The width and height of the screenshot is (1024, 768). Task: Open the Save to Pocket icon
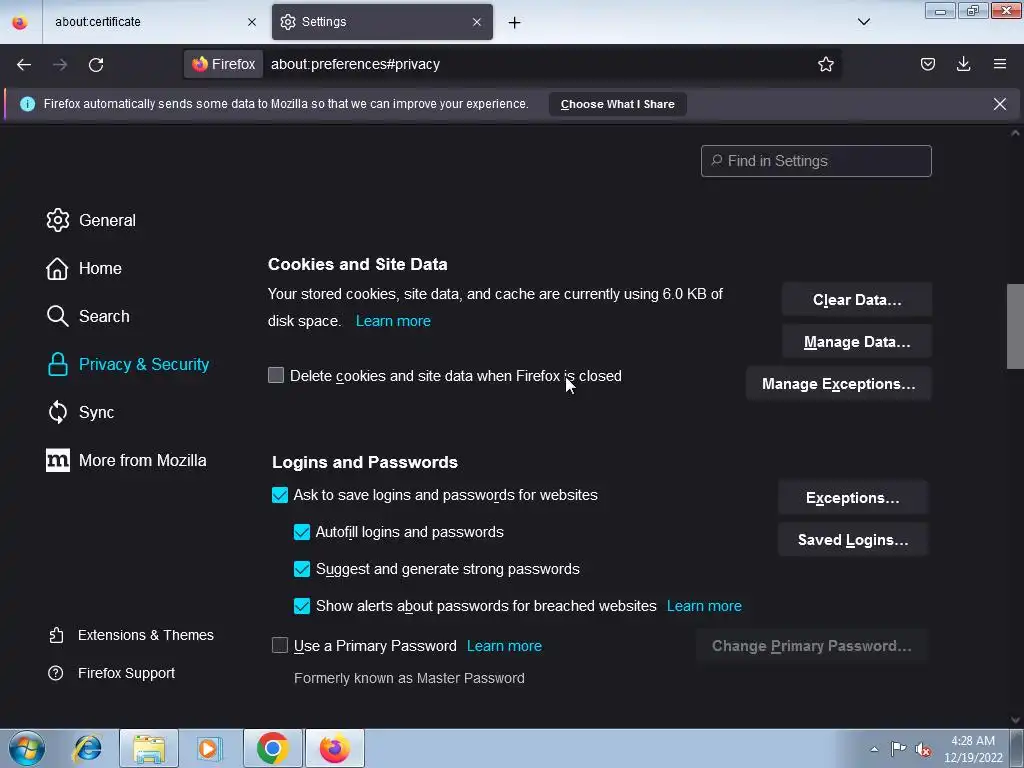927,64
